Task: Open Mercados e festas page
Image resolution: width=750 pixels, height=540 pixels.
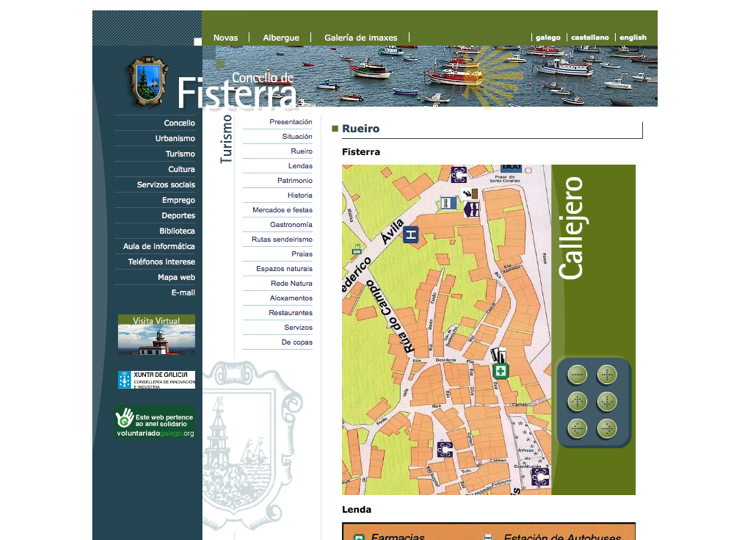Action: [x=282, y=210]
